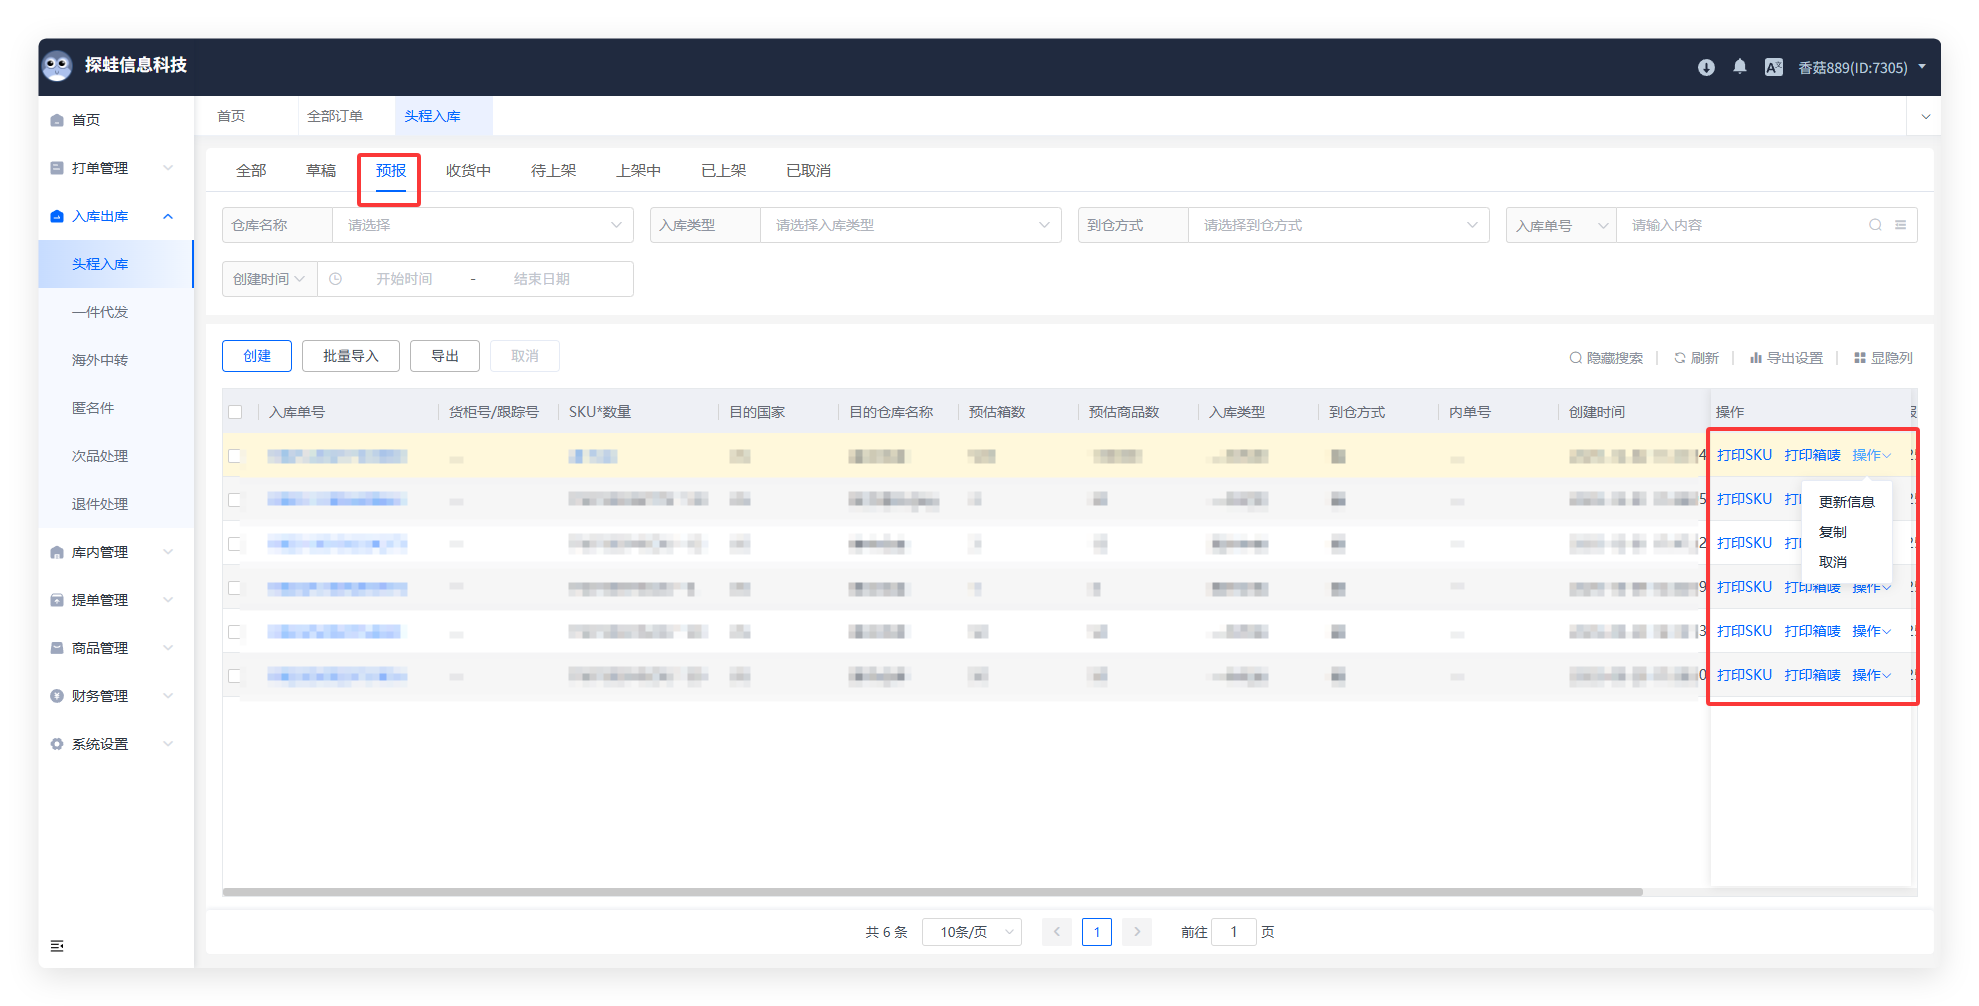This screenshot has height=1006, width=1979.
Task: Click the horizontal scrollbar below the table
Action: click(x=932, y=892)
